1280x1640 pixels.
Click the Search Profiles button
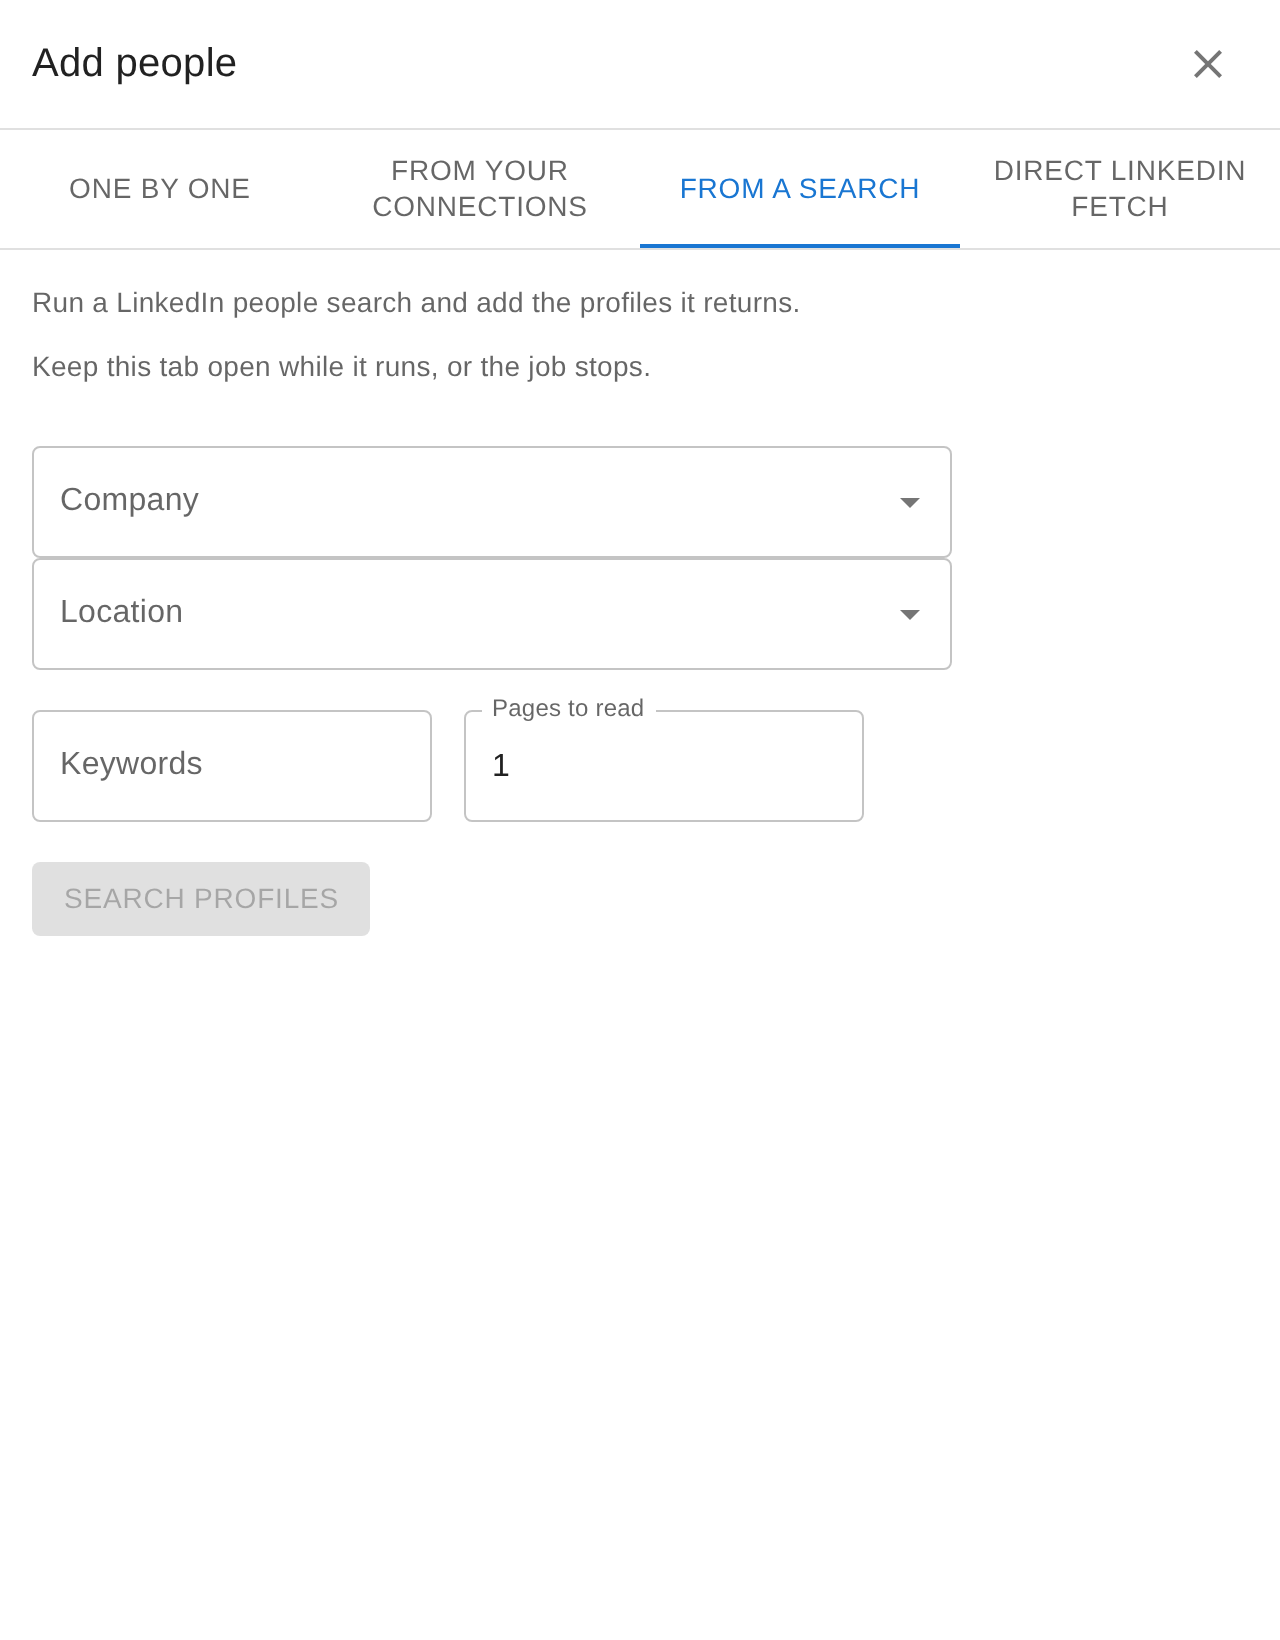point(201,899)
